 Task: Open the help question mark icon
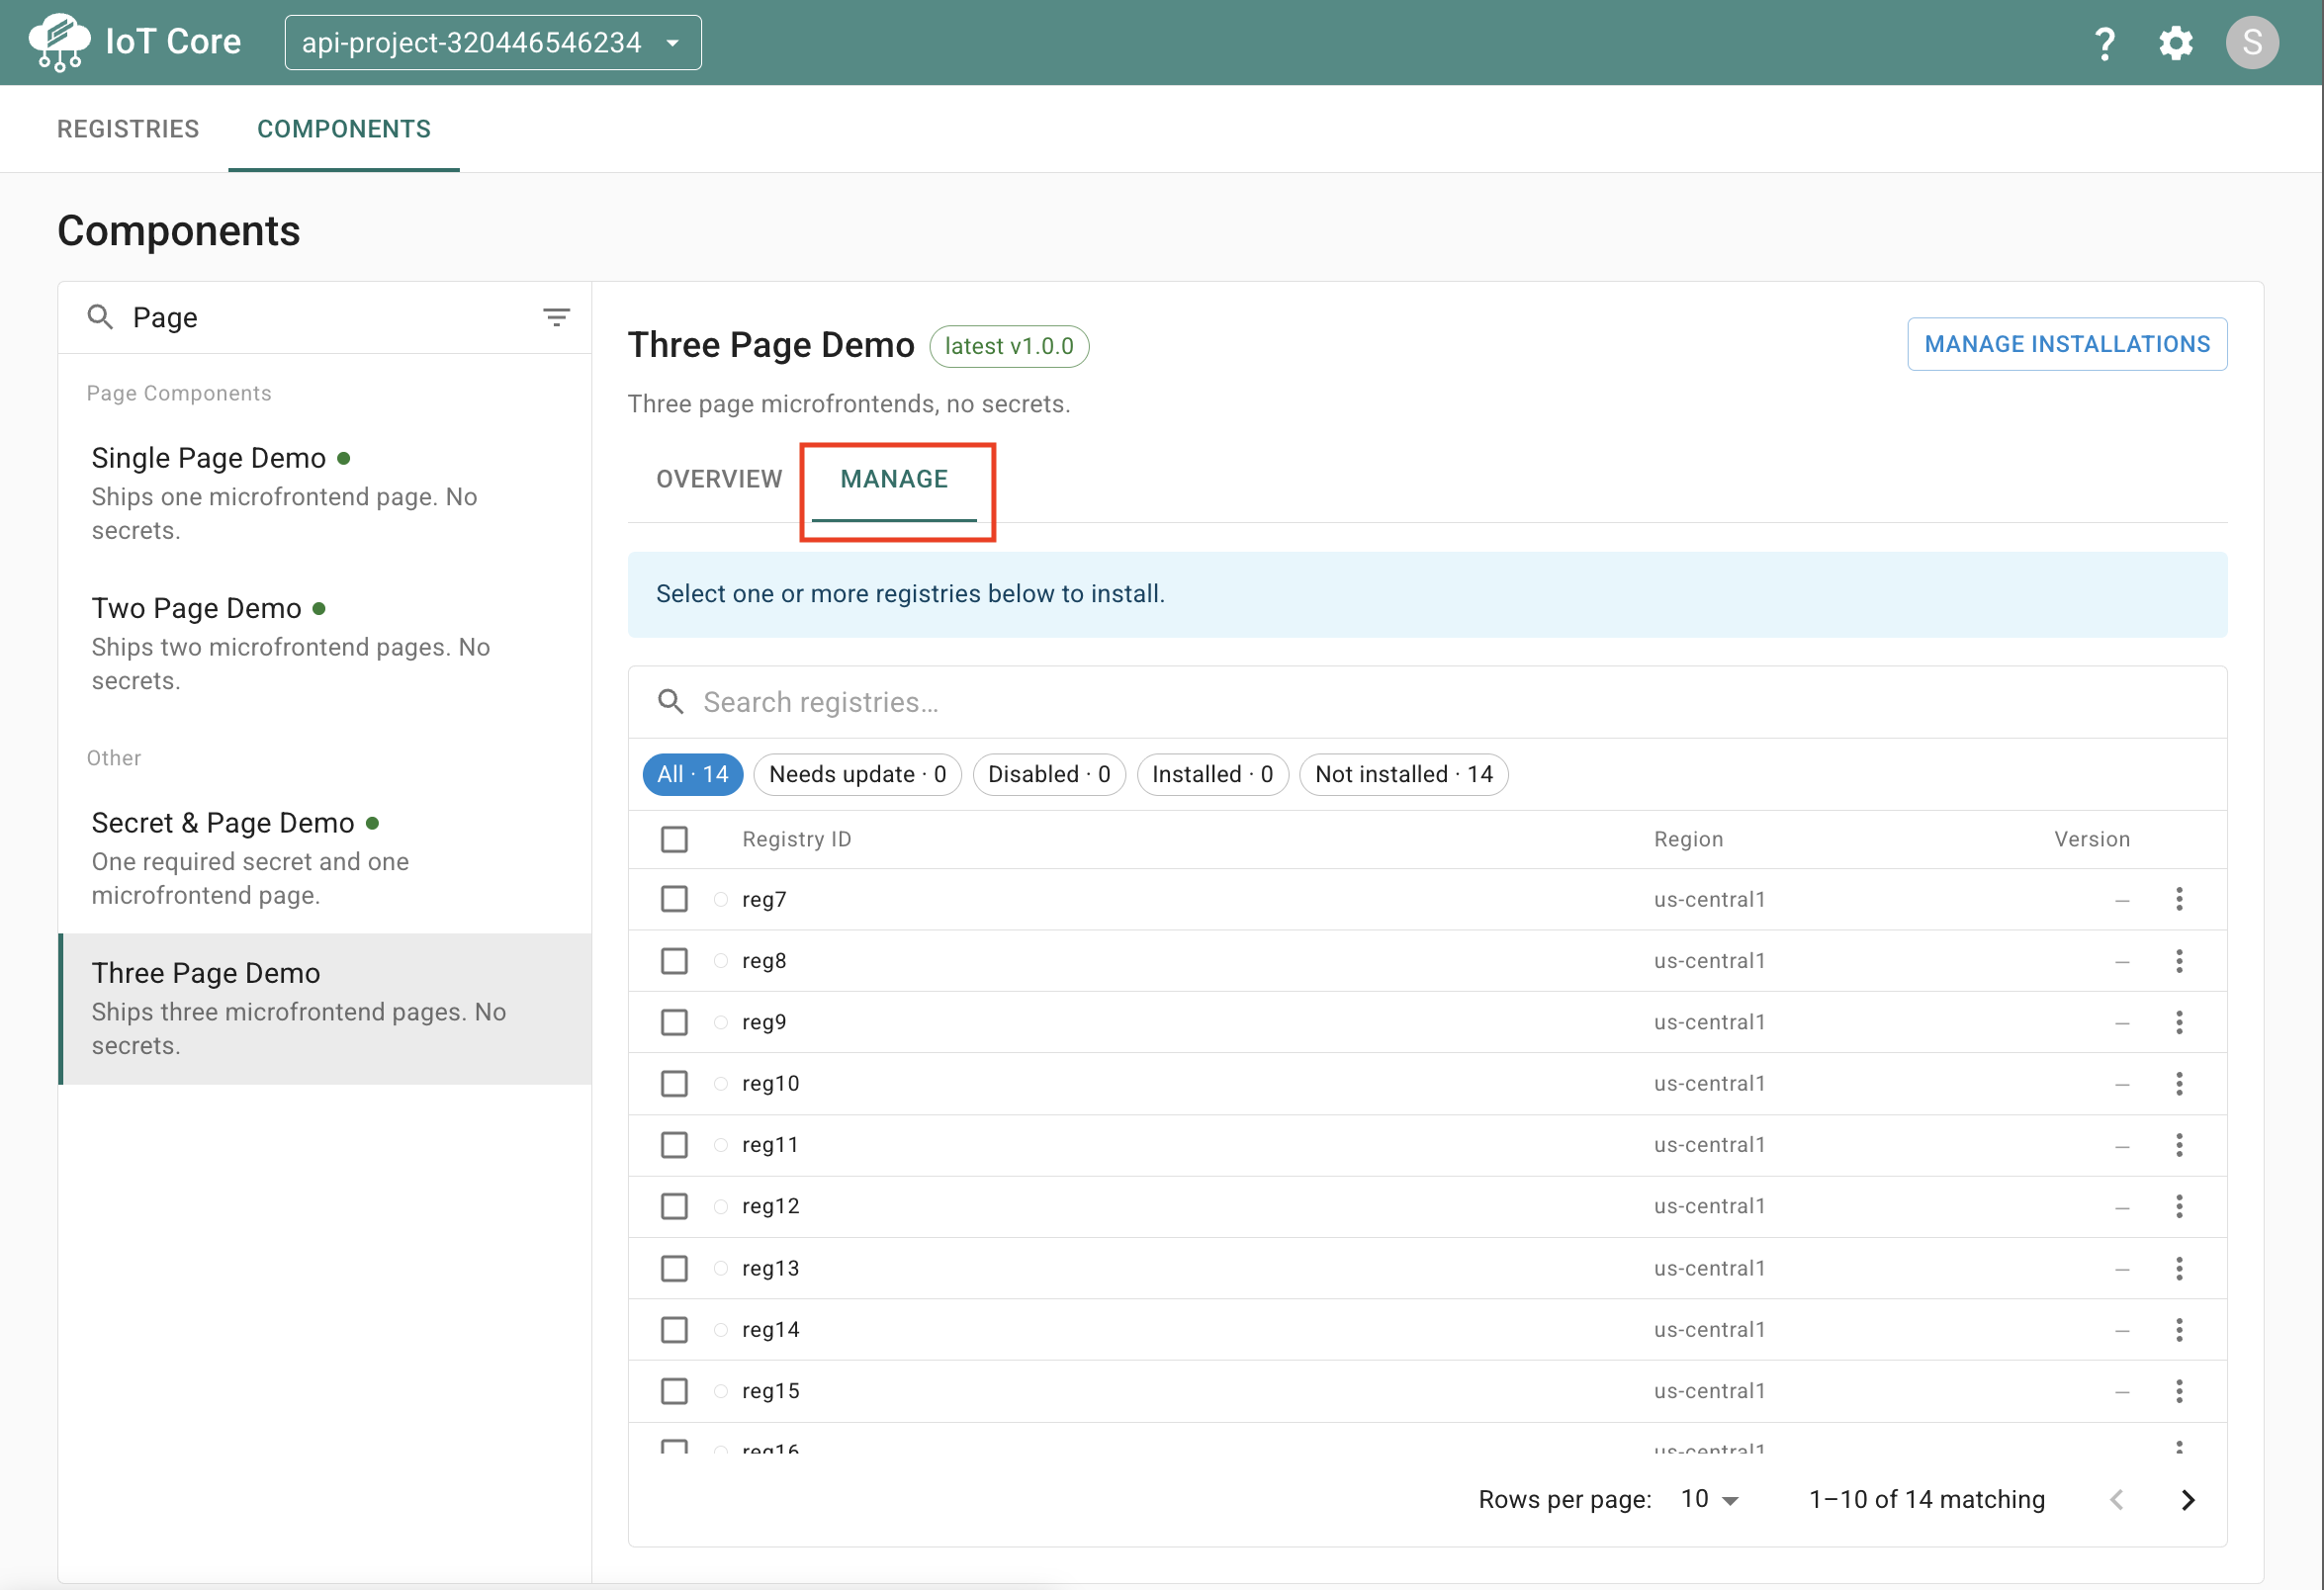(x=2104, y=43)
